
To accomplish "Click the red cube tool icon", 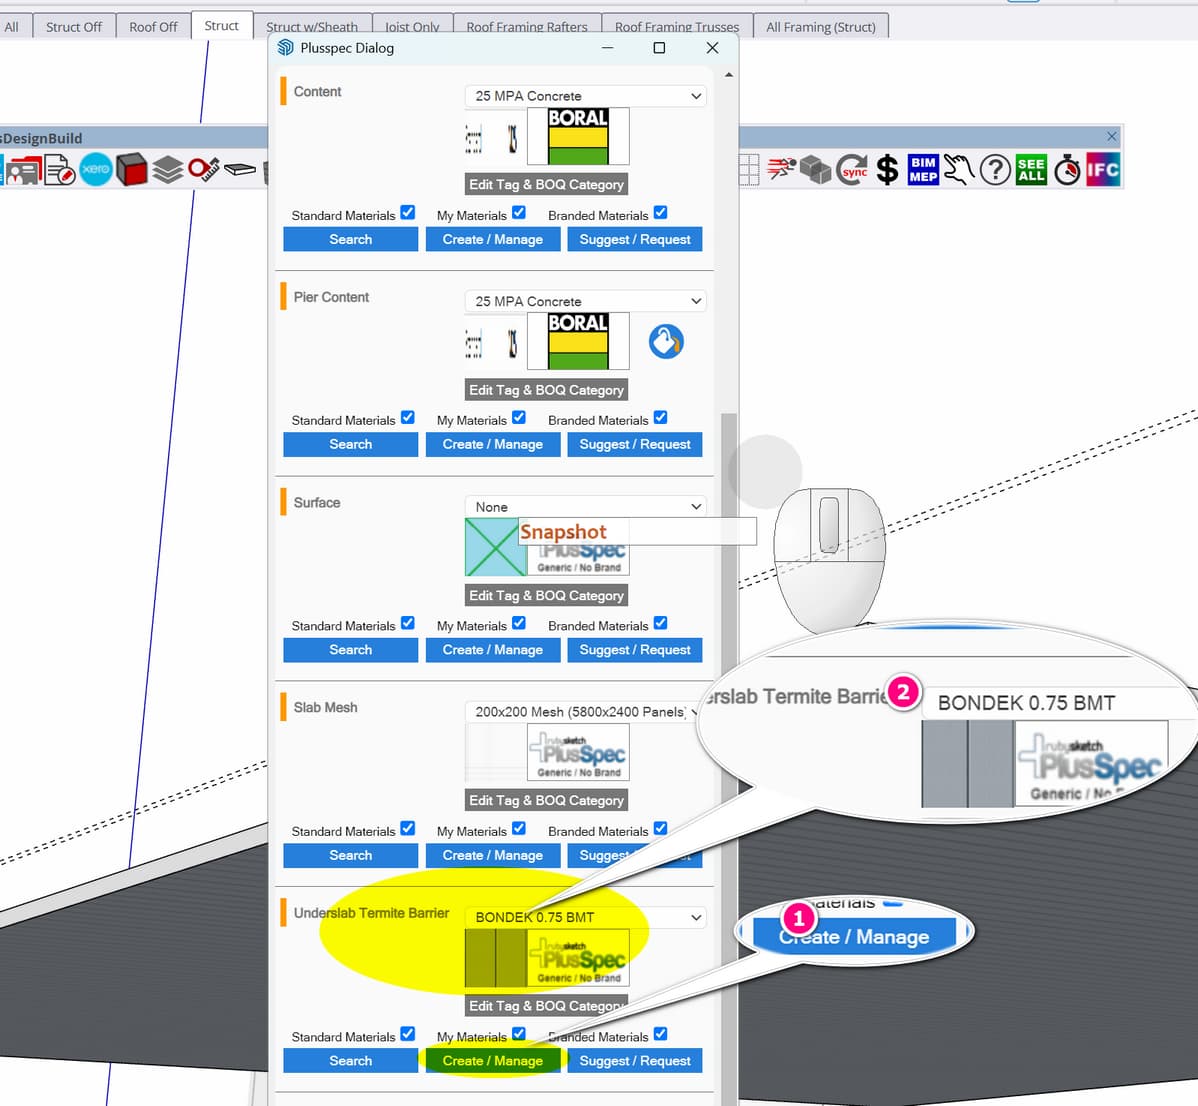I will click(131, 169).
